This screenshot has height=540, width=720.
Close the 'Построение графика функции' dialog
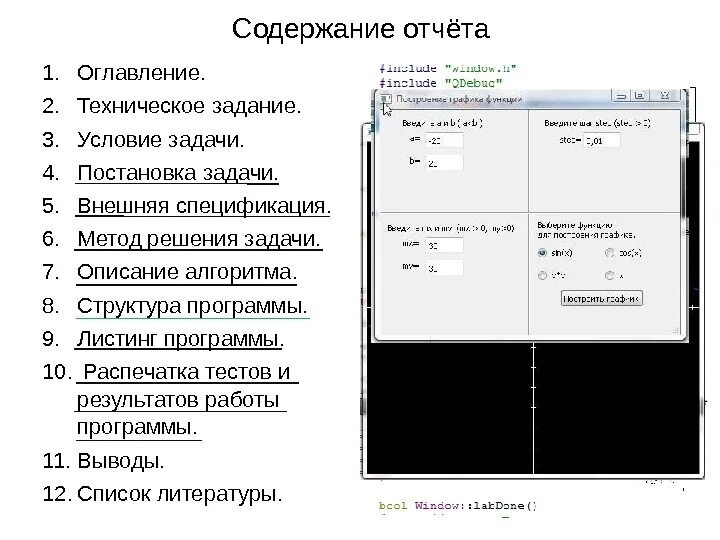click(x=664, y=96)
